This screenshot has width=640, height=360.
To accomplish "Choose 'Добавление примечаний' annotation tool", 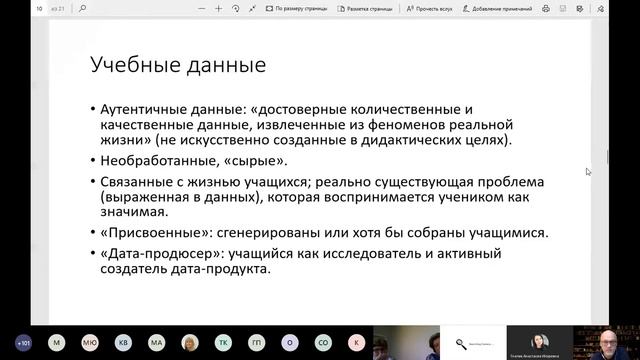I will tap(497, 9).
